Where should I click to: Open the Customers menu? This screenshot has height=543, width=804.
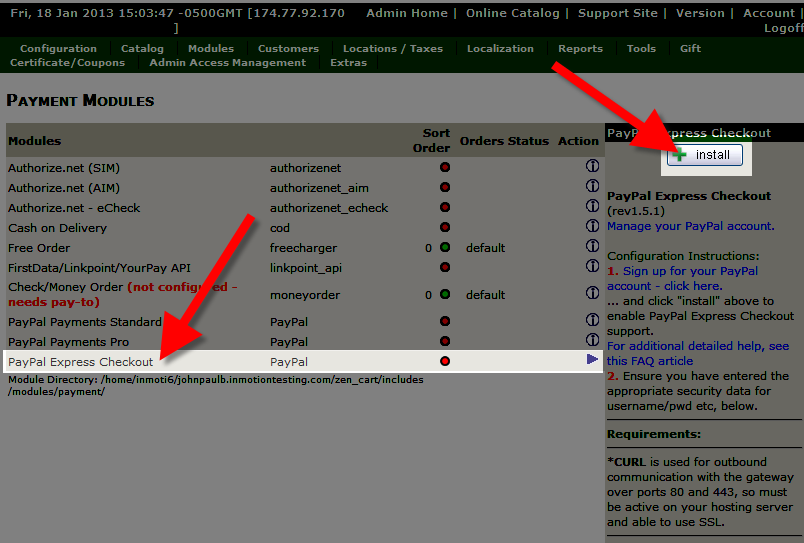pyautogui.click(x=288, y=48)
